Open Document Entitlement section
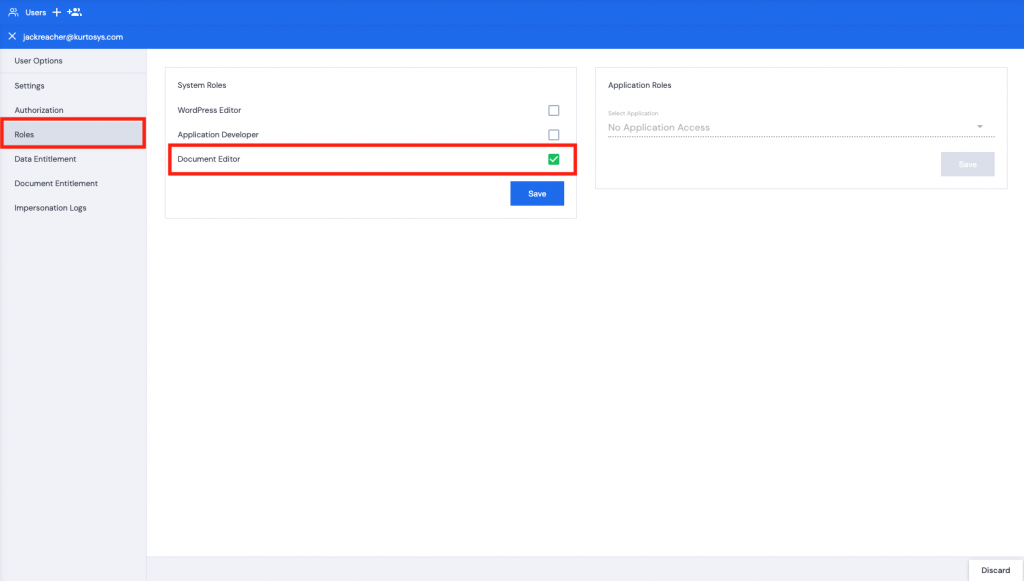Image resolution: width=1024 pixels, height=581 pixels. click(x=73, y=183)
